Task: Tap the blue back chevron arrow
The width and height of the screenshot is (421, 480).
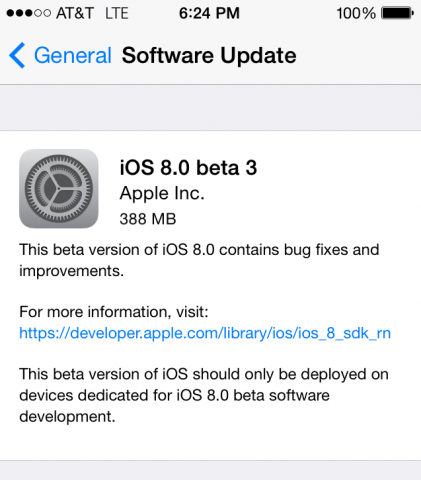Action: coord(17,55)
